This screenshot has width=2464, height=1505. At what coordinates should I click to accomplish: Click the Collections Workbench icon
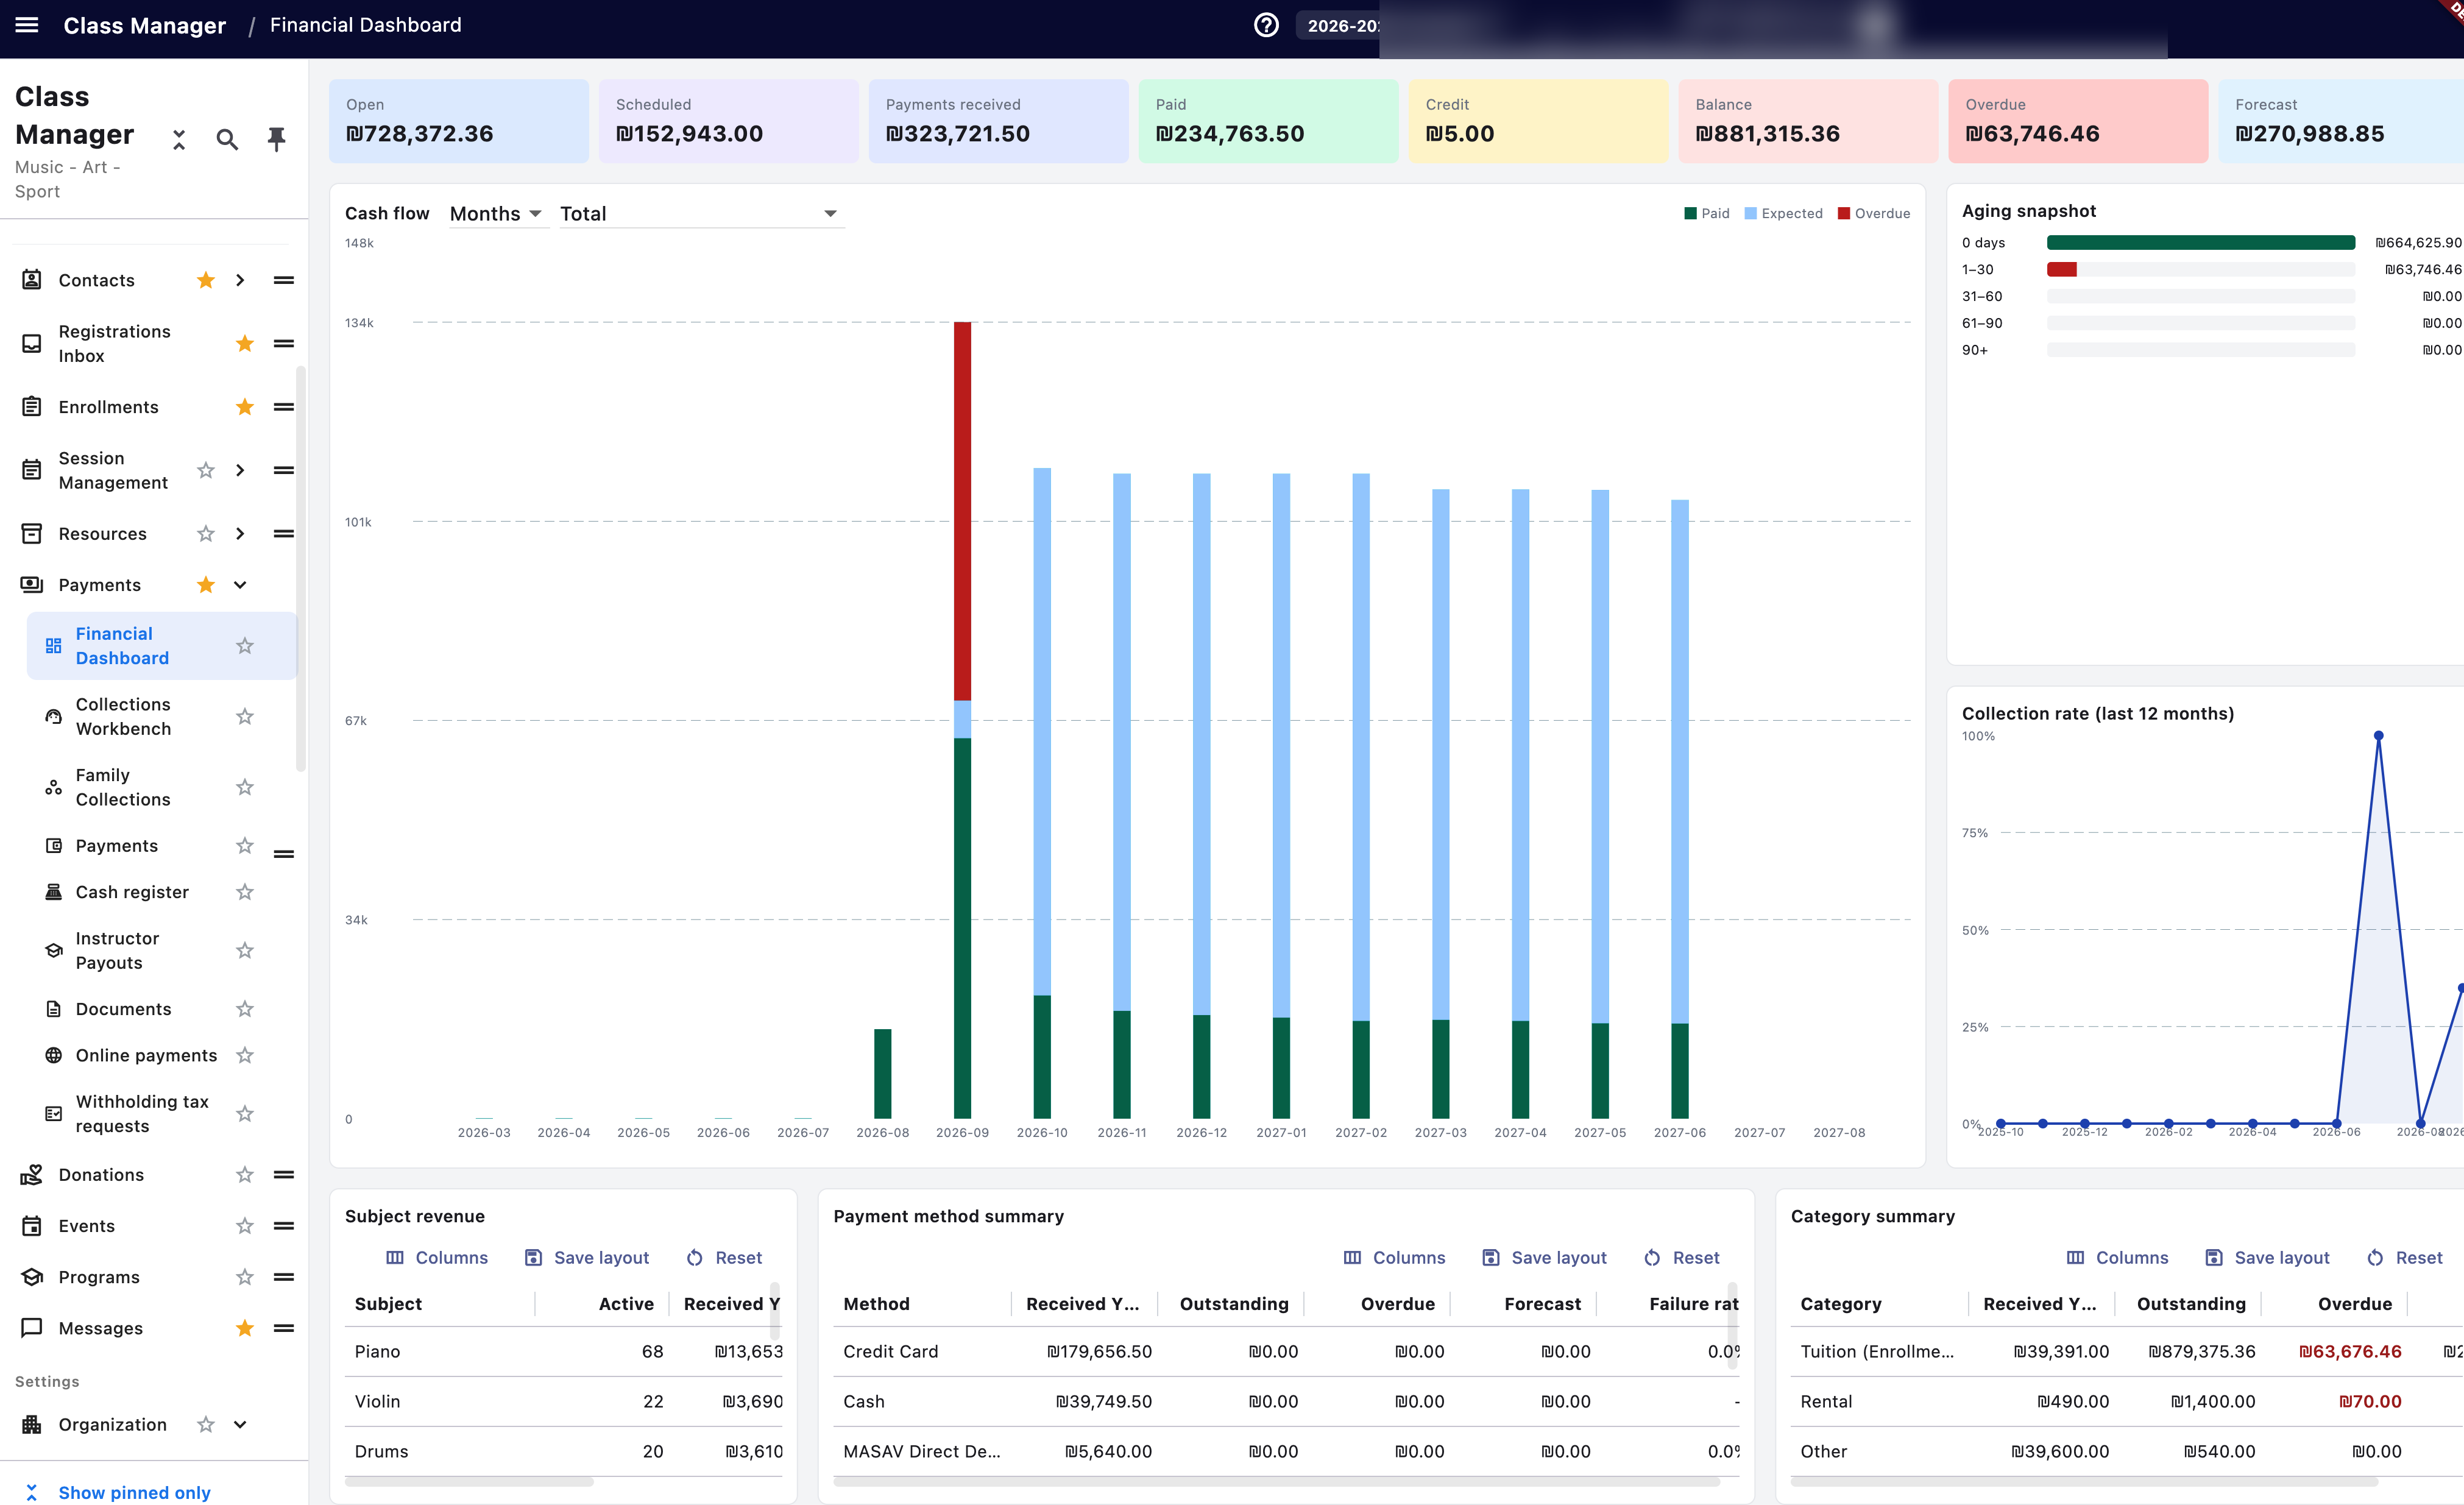[54, 717]
